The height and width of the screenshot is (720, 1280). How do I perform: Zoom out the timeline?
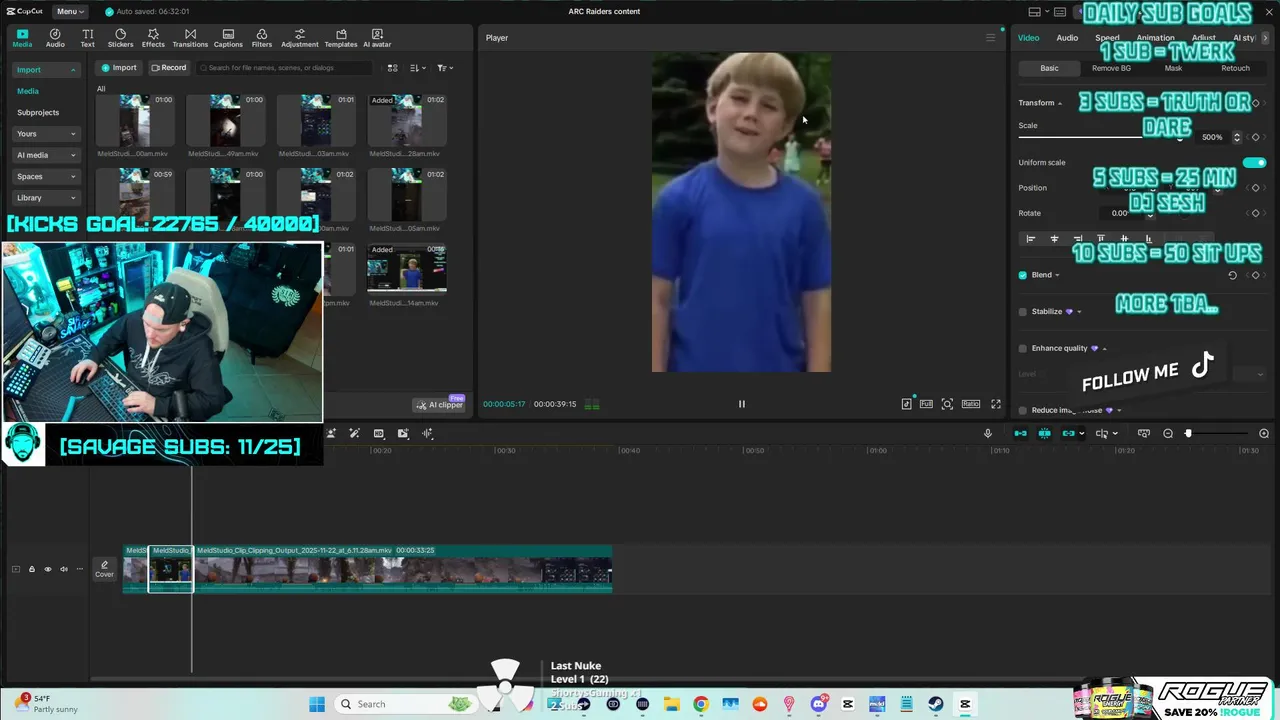tap(1168, 433)
